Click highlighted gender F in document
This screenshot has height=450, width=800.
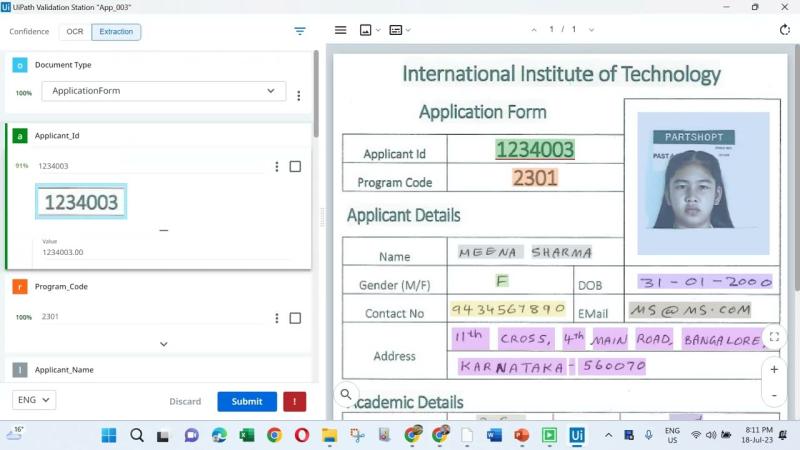click(502, 281)
